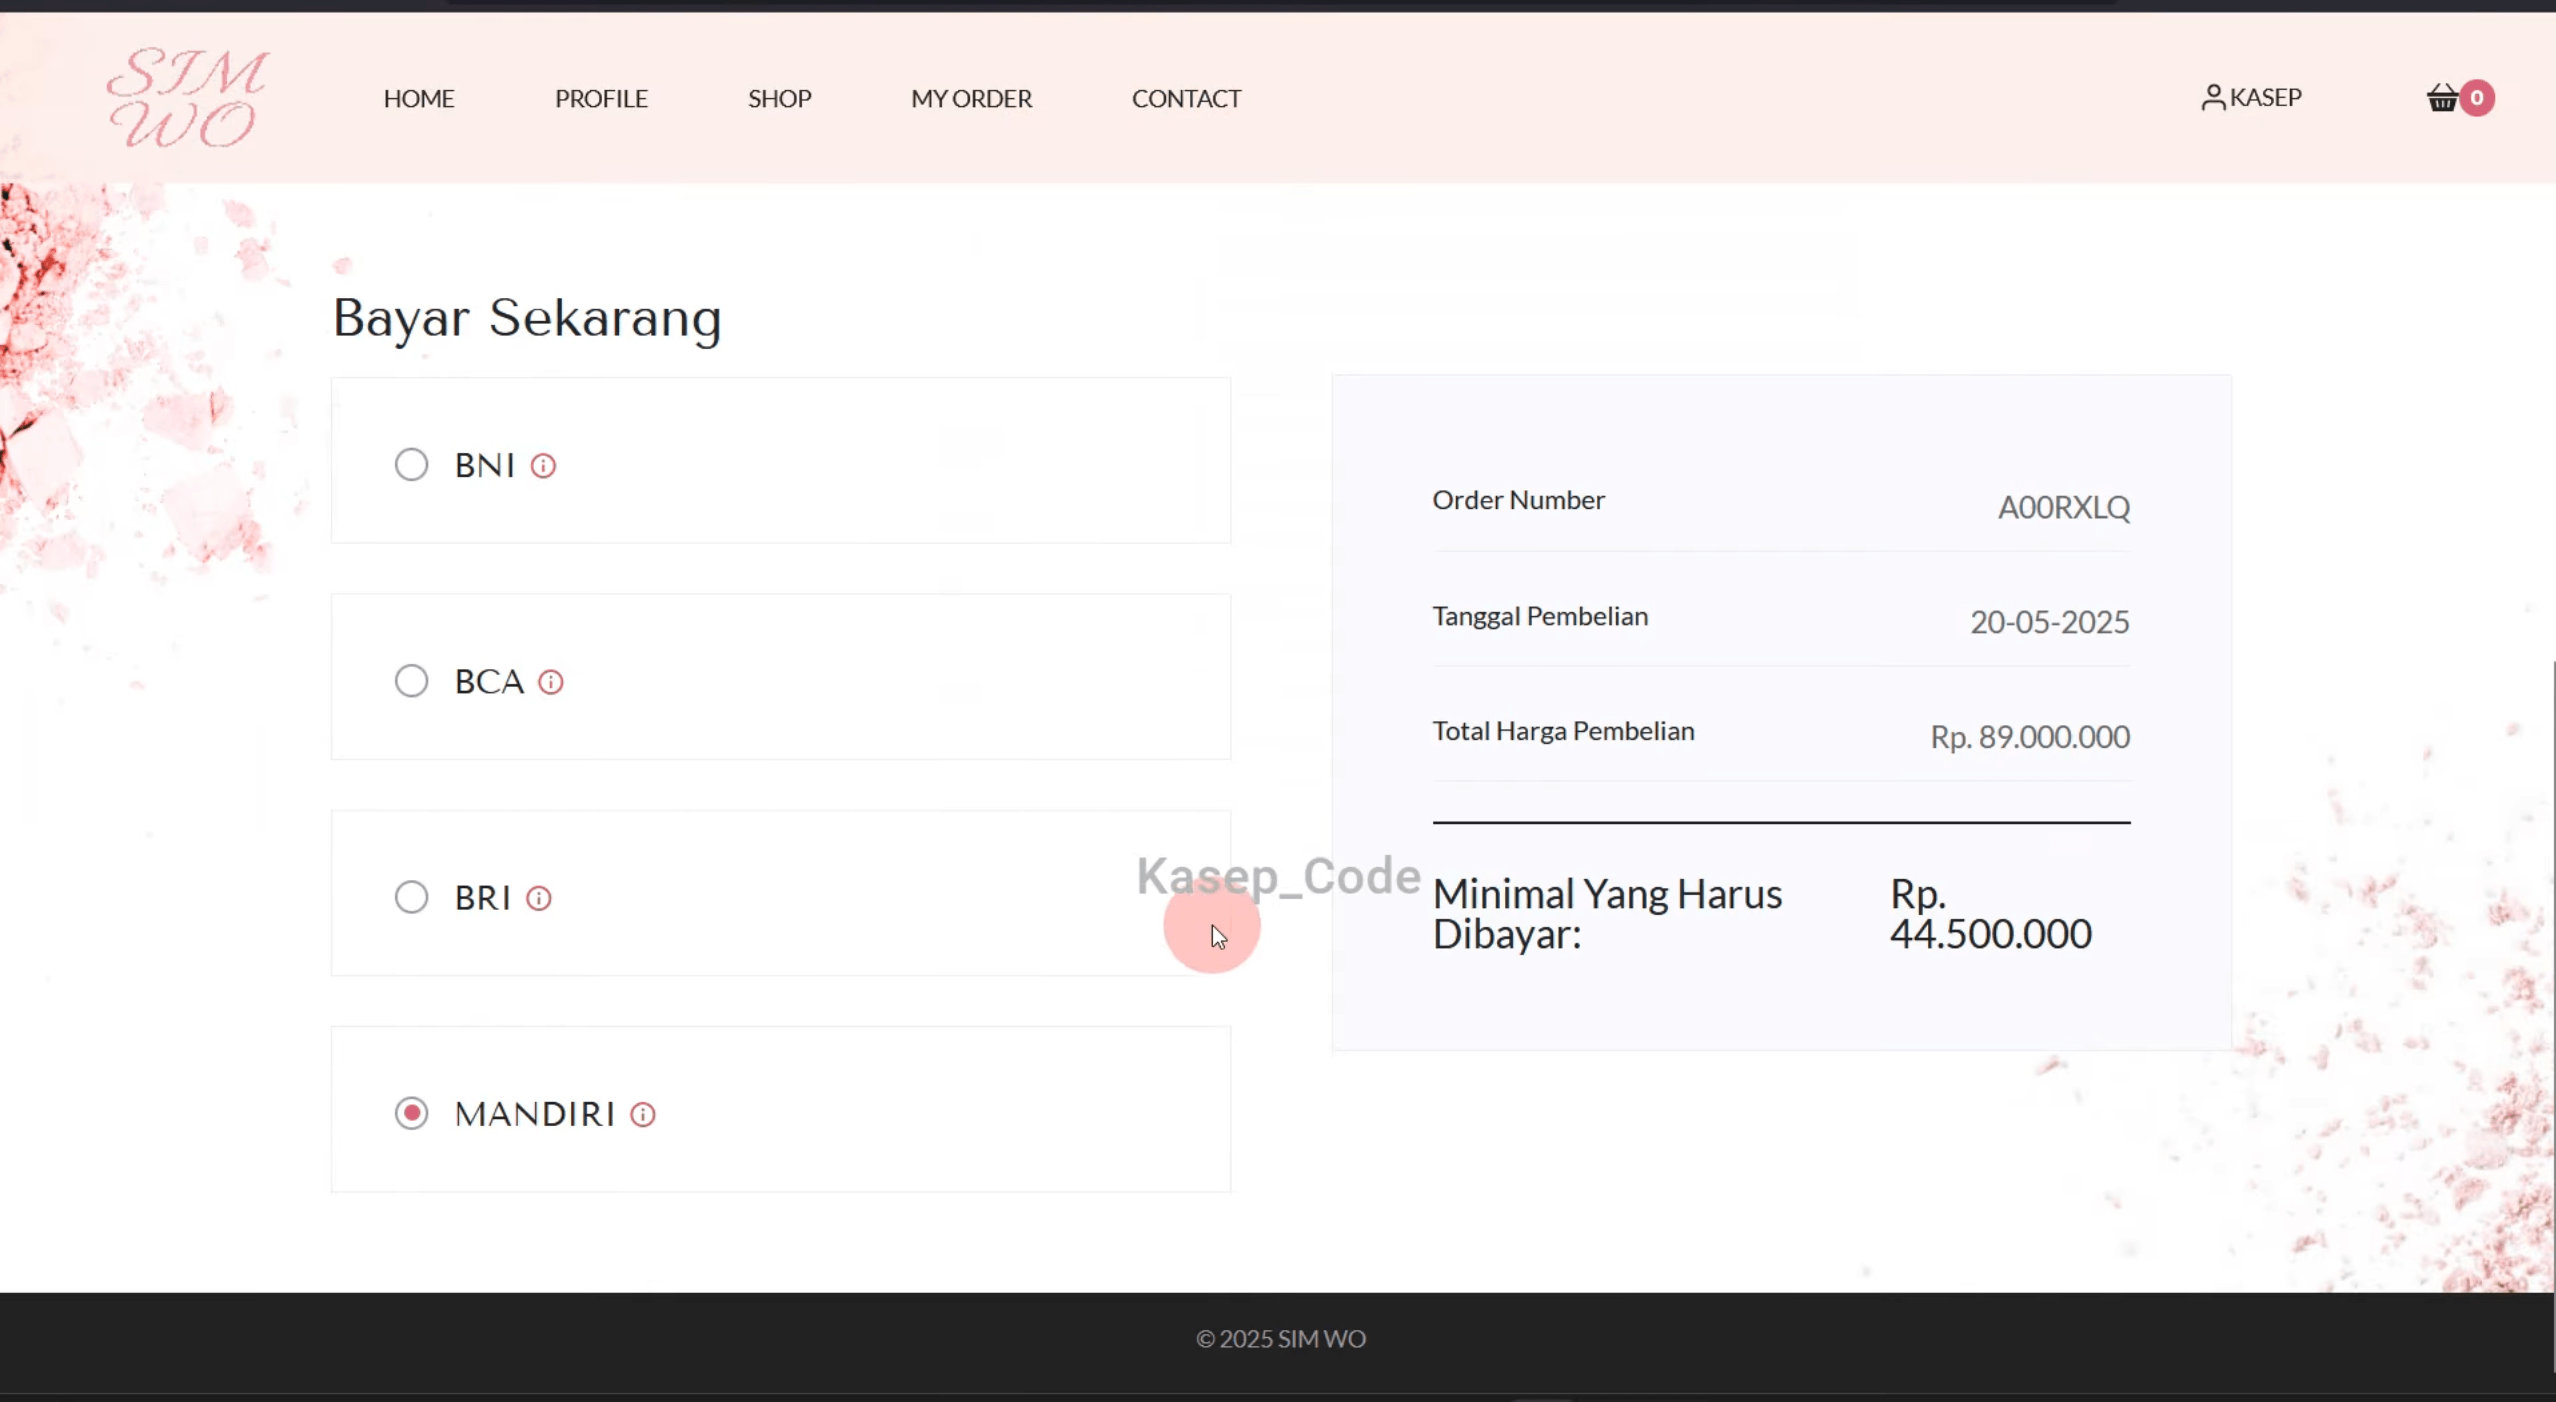Open the shopping basket cart icon
This screenshot has width=2556, height=1402.
coord(2442,98)
